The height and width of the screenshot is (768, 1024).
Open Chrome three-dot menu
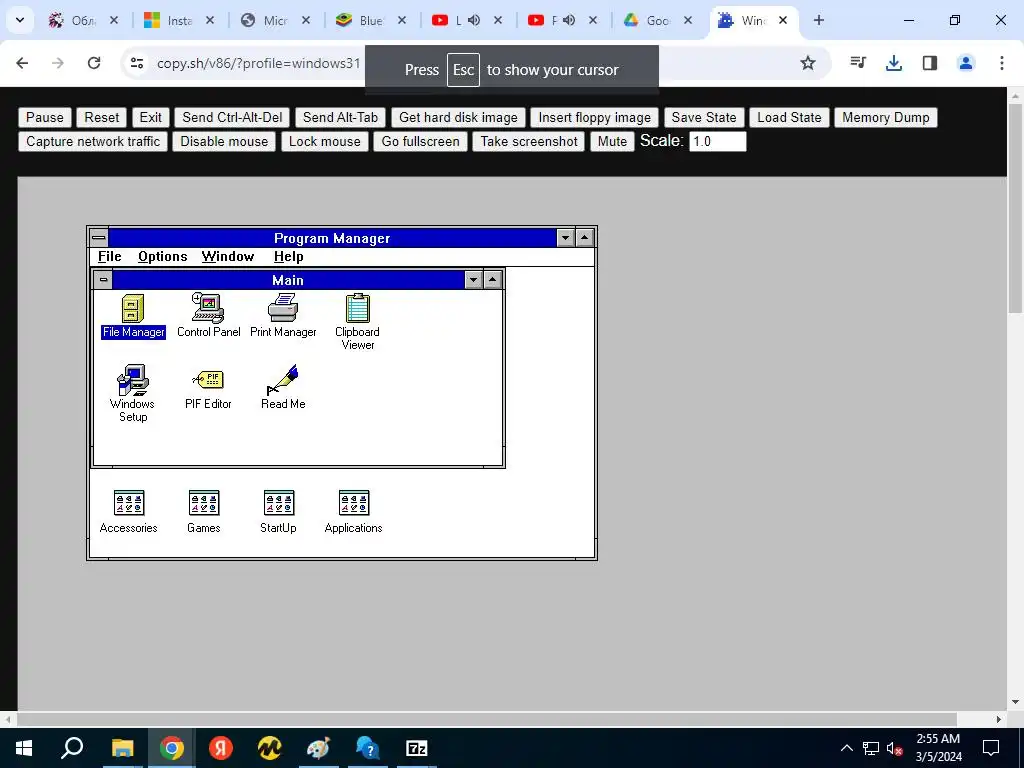pos(1001,63)
